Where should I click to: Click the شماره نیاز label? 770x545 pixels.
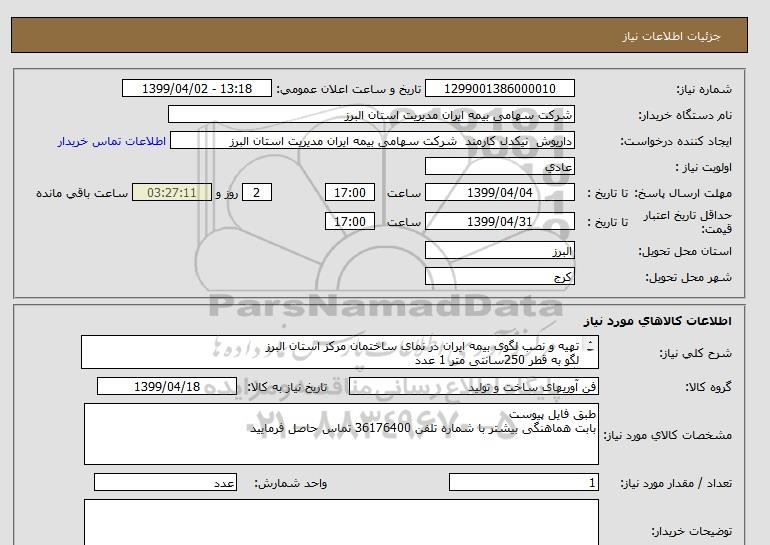pyautogui.click(x=704, y=89)
